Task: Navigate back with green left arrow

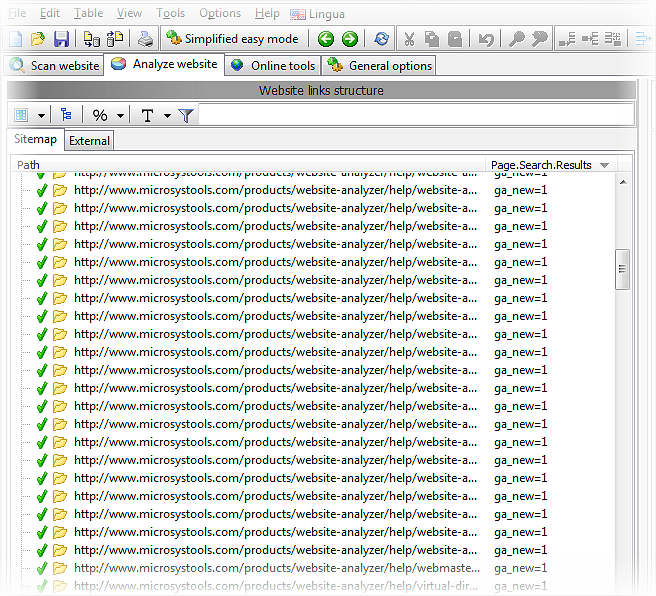Action: click(x=326, y=39)
